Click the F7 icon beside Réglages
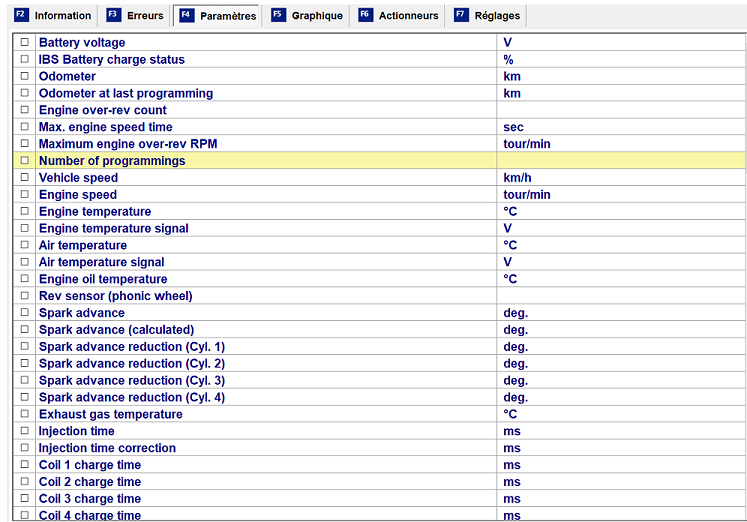747x522 pixels. tap(460, 15)
